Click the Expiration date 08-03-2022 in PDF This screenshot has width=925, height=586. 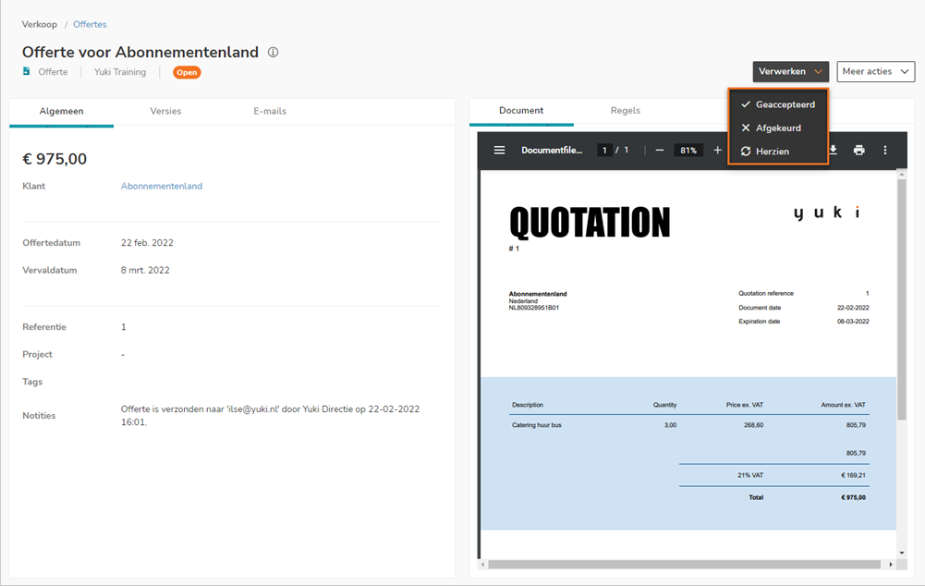(852, 322)
